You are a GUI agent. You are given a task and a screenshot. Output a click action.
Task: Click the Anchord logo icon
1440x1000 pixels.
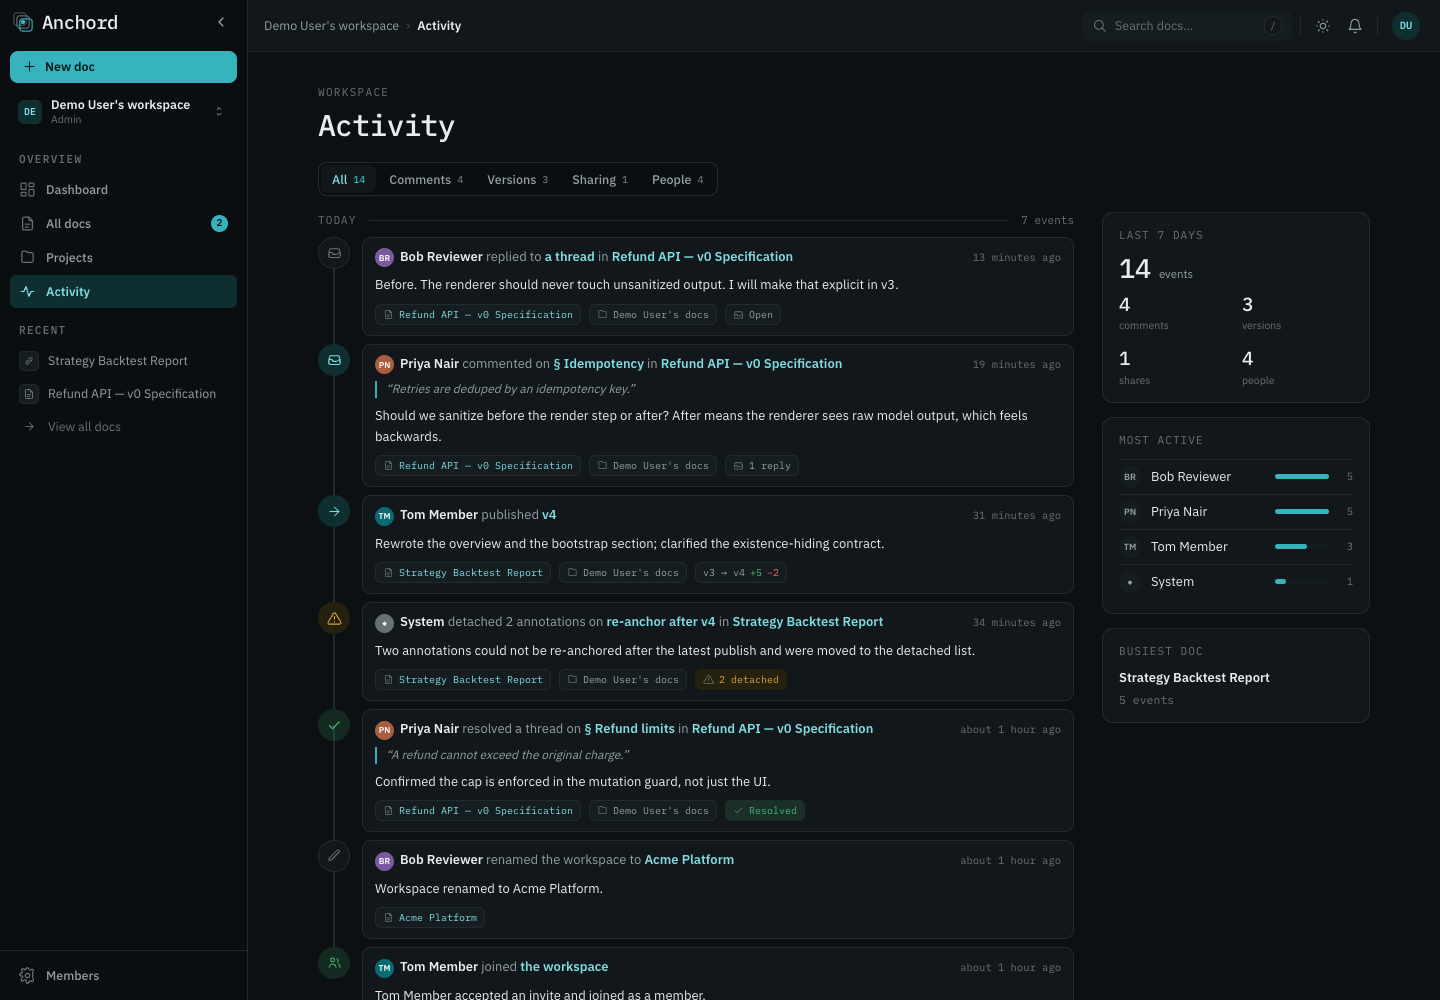pyautogui.click(x=23, y=22)
